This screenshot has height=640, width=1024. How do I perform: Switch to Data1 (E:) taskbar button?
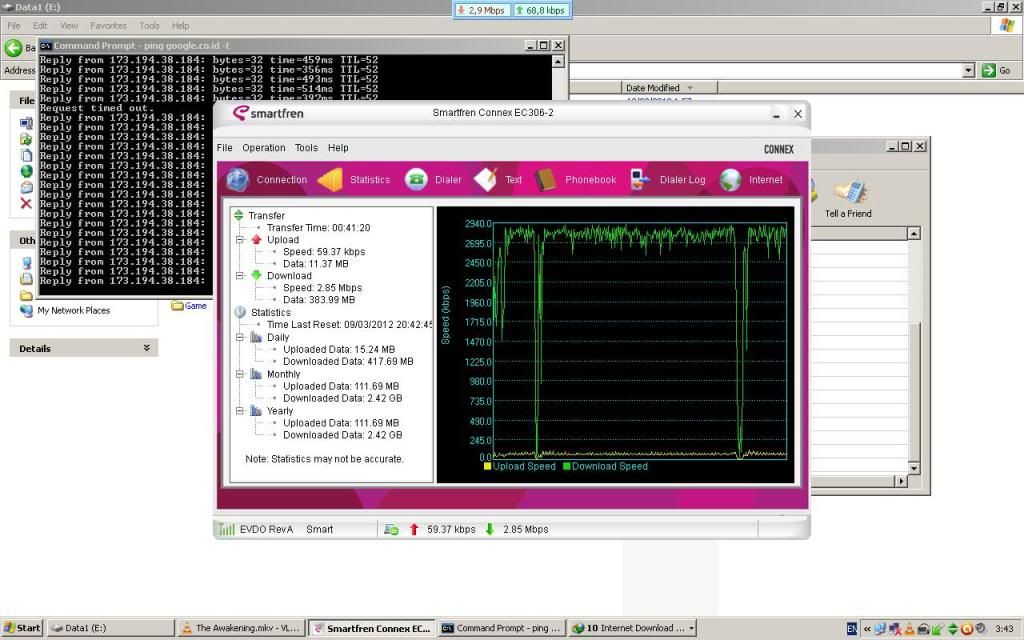pyautogui.click(x=110, y=628)
